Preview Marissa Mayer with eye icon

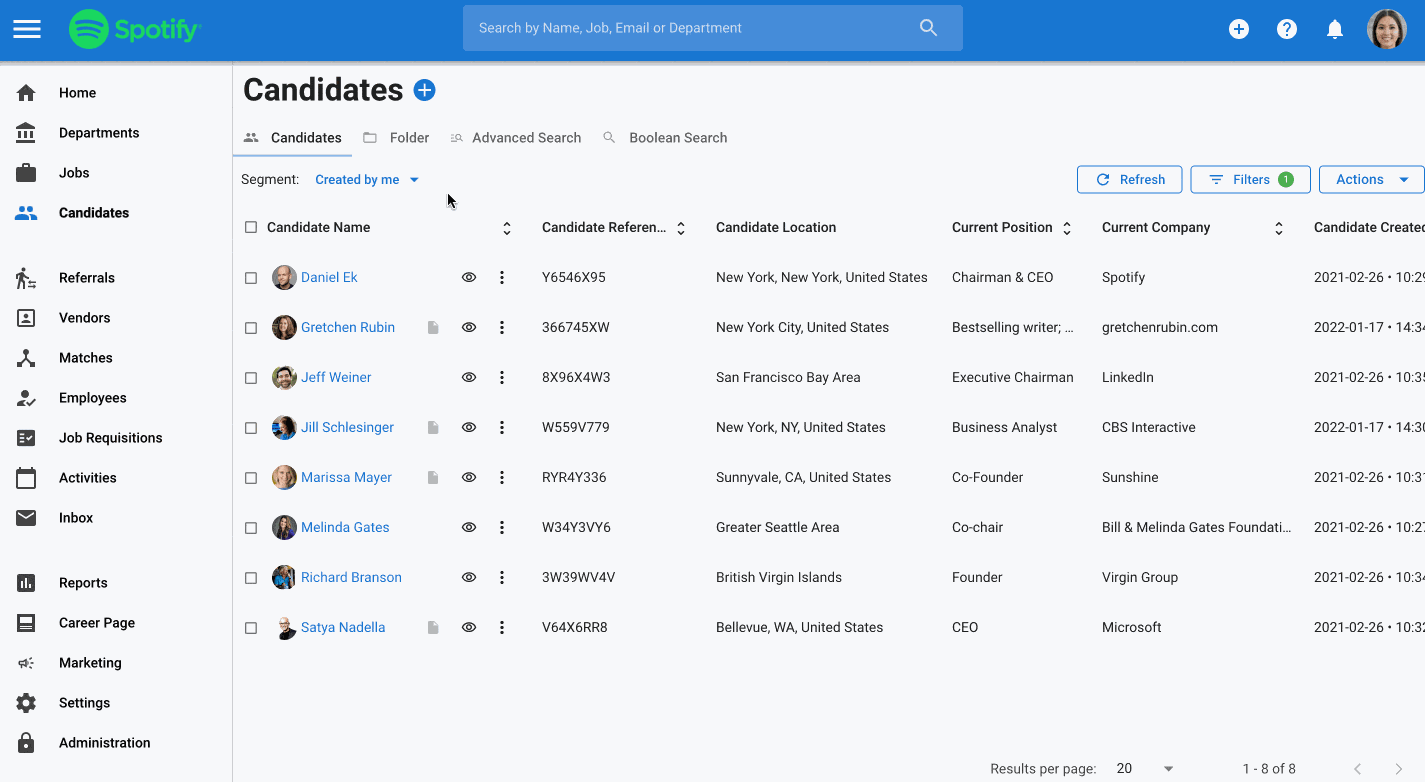469,478
